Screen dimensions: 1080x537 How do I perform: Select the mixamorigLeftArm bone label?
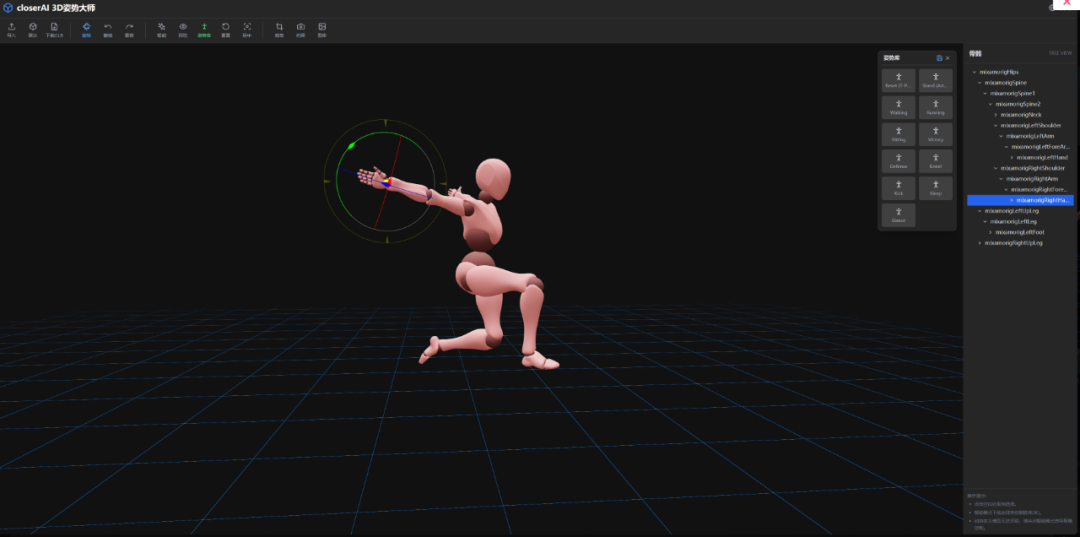(1030, 136)
